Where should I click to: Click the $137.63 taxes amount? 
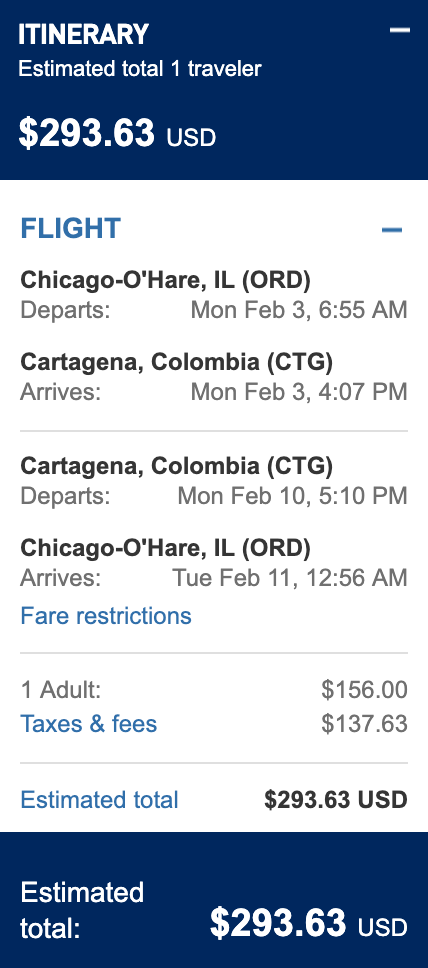(x=364, y=724)
